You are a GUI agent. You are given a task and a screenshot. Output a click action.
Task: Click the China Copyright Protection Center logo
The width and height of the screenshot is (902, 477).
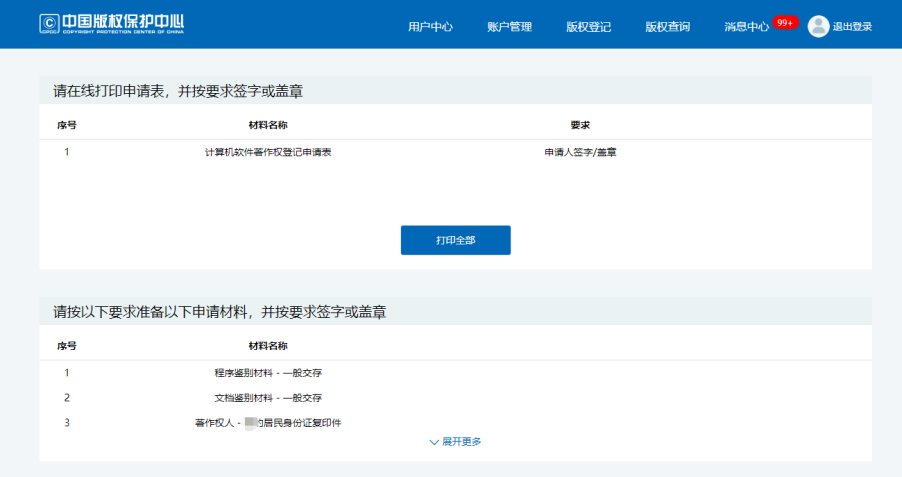click(x=112, y=24)
